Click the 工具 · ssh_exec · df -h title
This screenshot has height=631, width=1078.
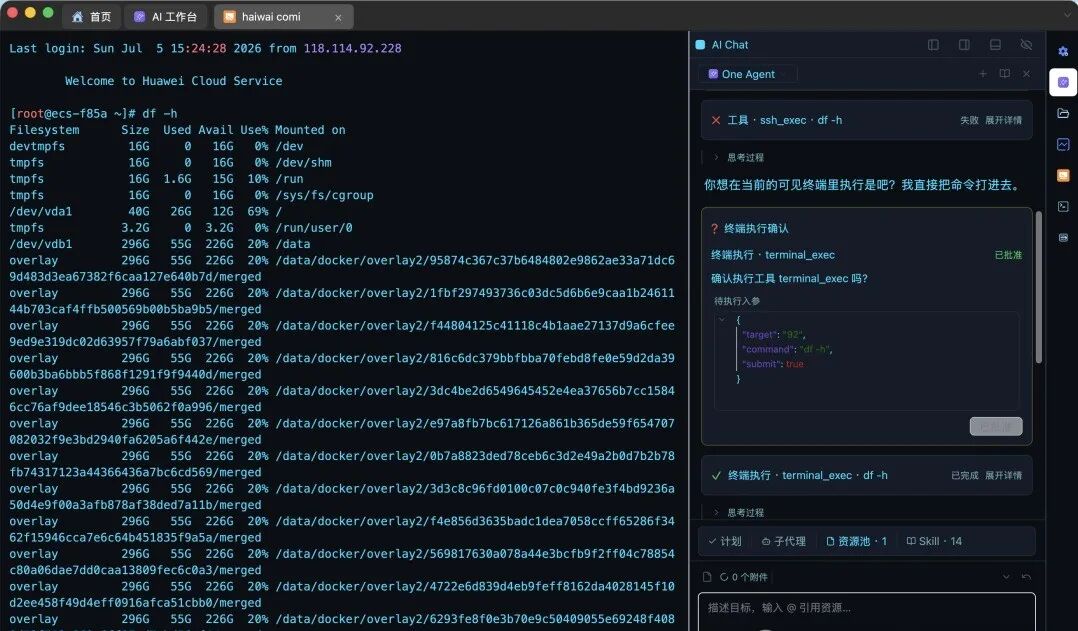(x=784, y=120)
